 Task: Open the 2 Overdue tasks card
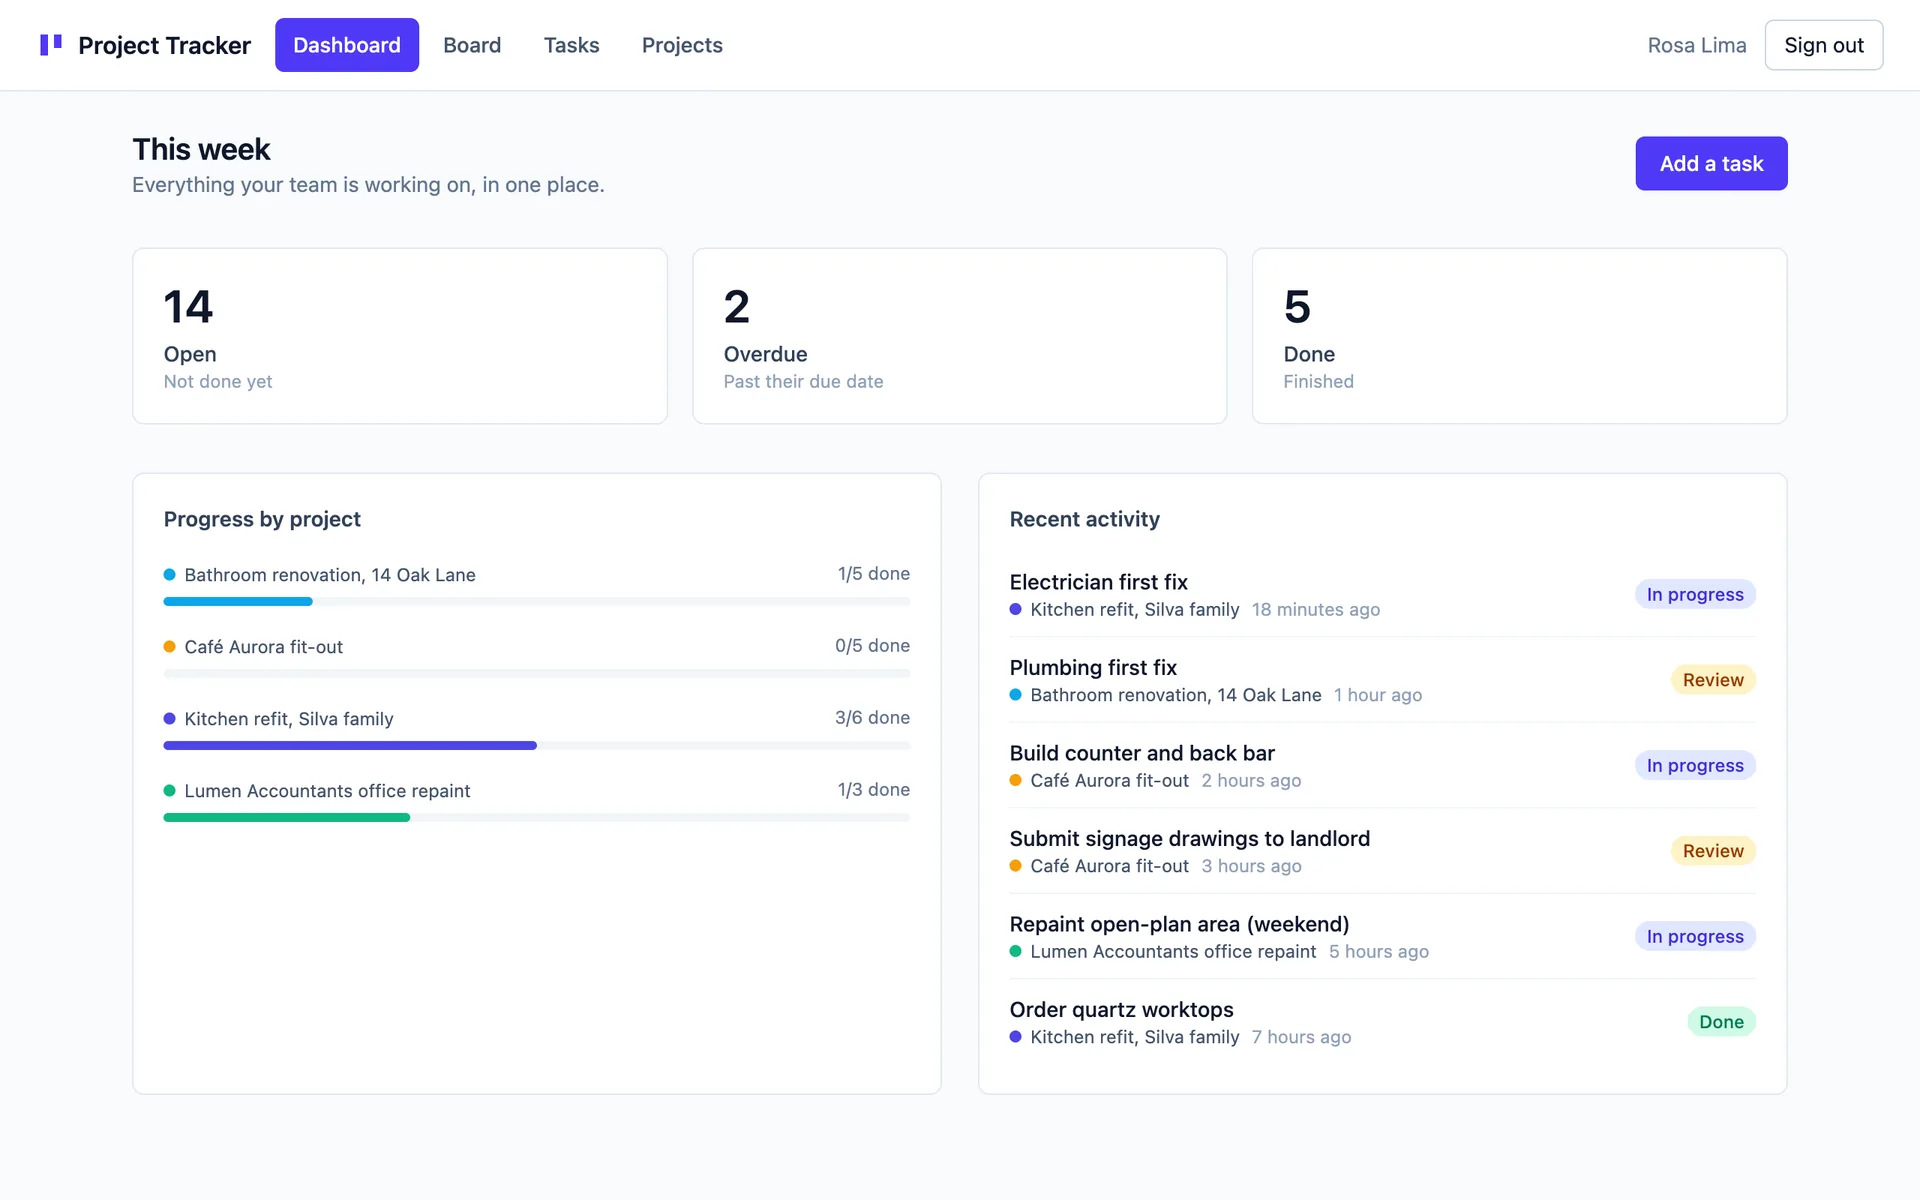coord(960,336)
